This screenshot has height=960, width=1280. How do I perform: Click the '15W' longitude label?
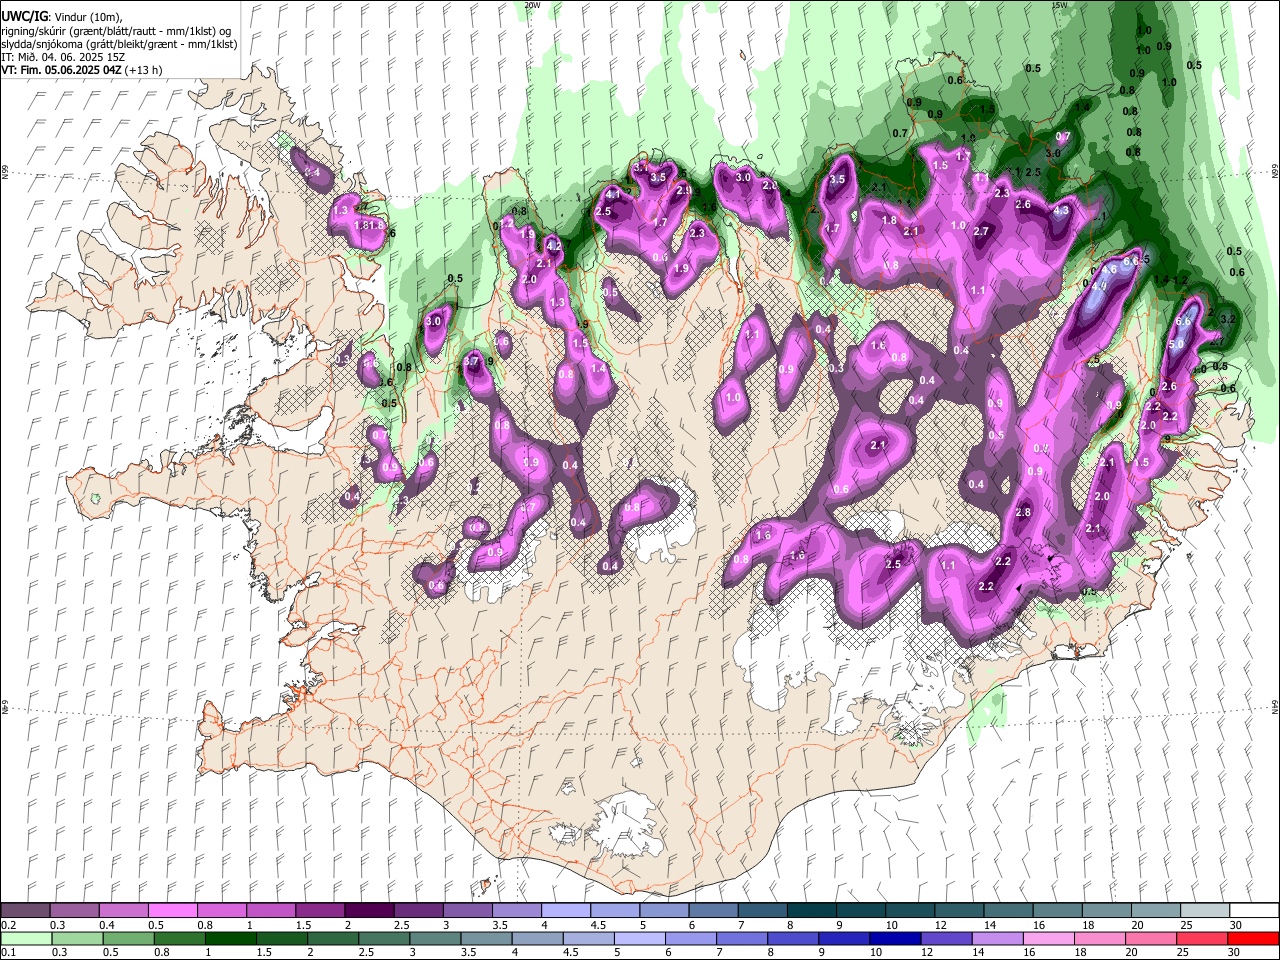point(1059,5)
